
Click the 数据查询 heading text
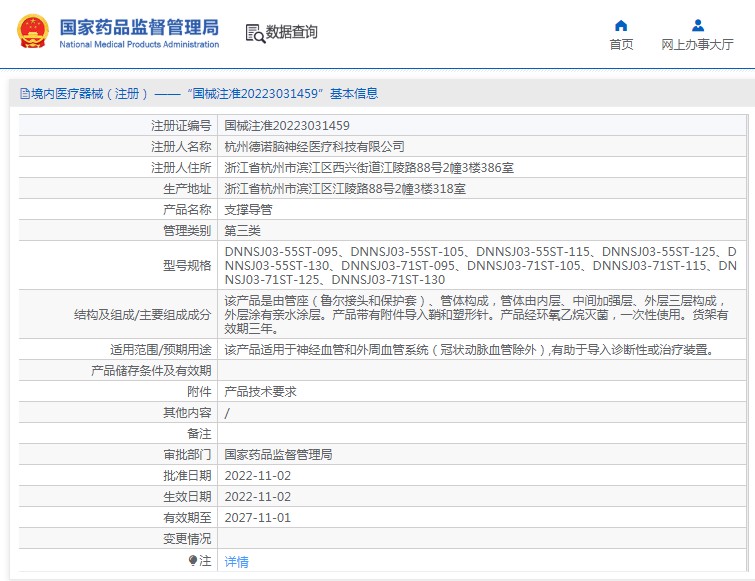coord(291,32)
